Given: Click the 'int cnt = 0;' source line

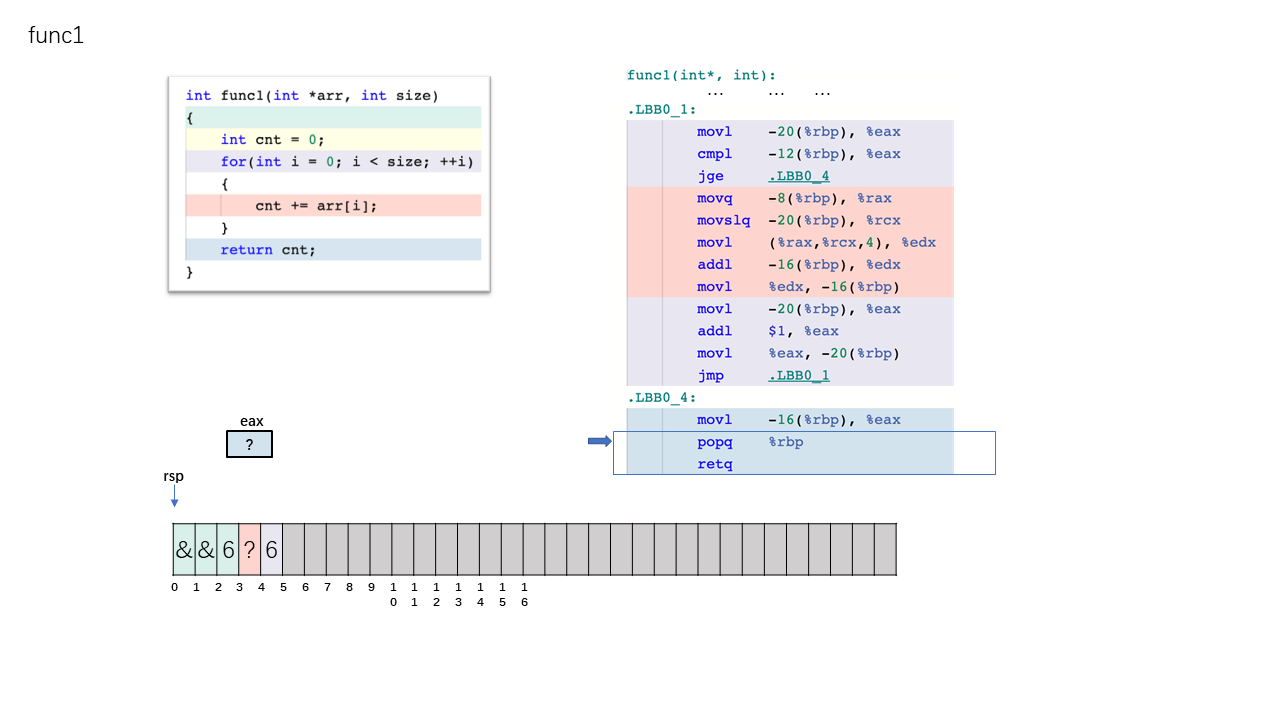Looking at the screenshot, I should pos(272,140).
